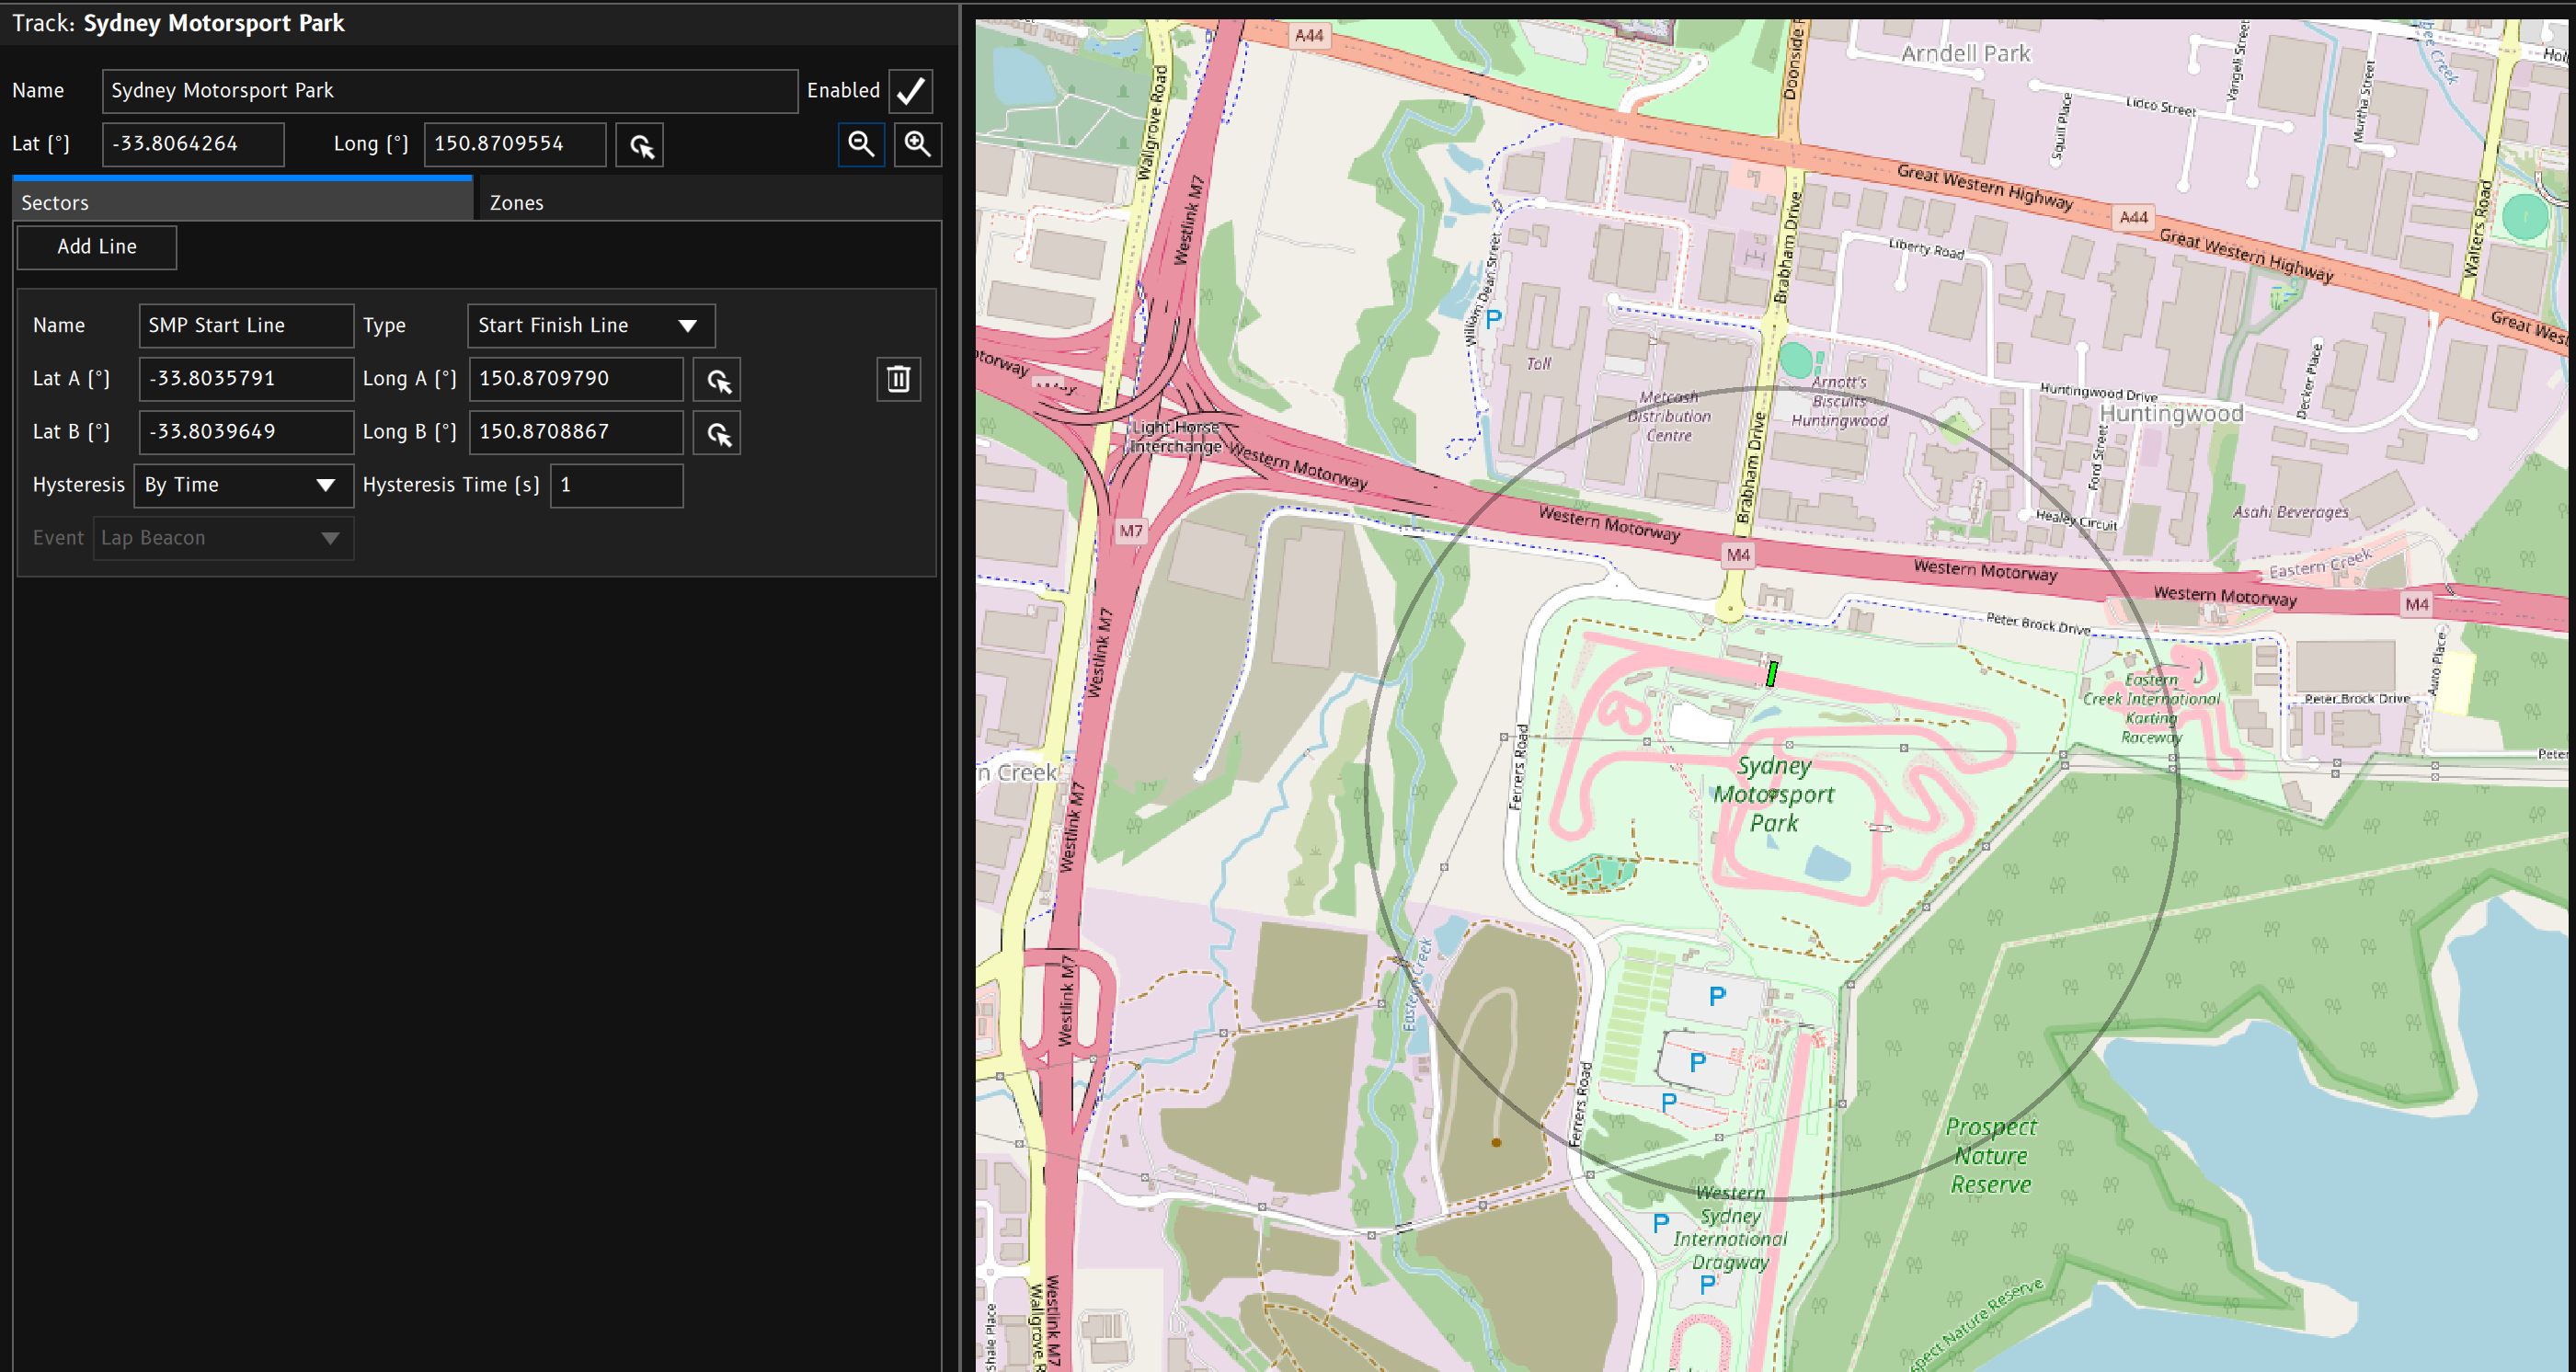2576x1372 pixels.
Task: Click the Hysteresis Time seconds field
Action: pos(617,486)
